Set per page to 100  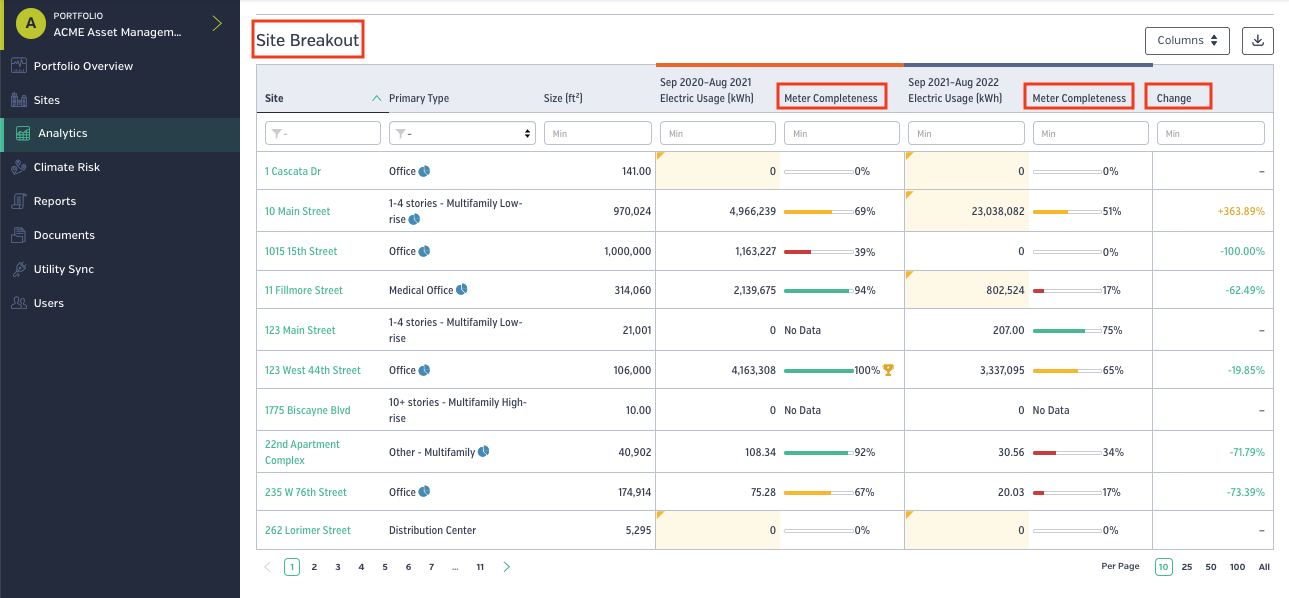(1238, 567)
